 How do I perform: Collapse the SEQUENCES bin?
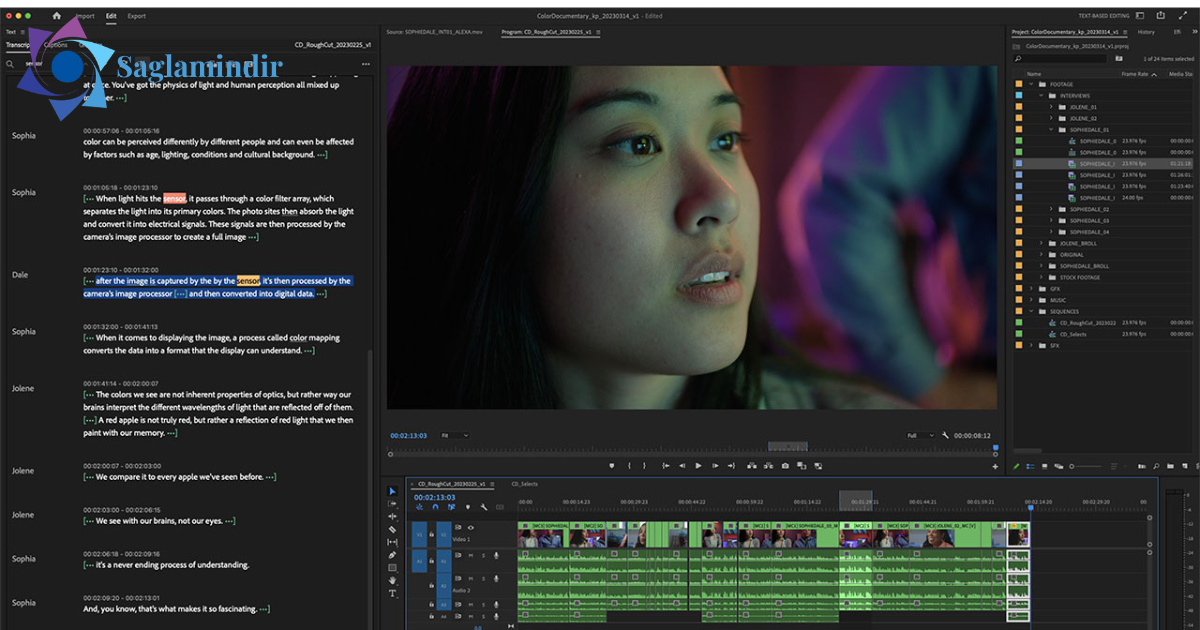1031,311
